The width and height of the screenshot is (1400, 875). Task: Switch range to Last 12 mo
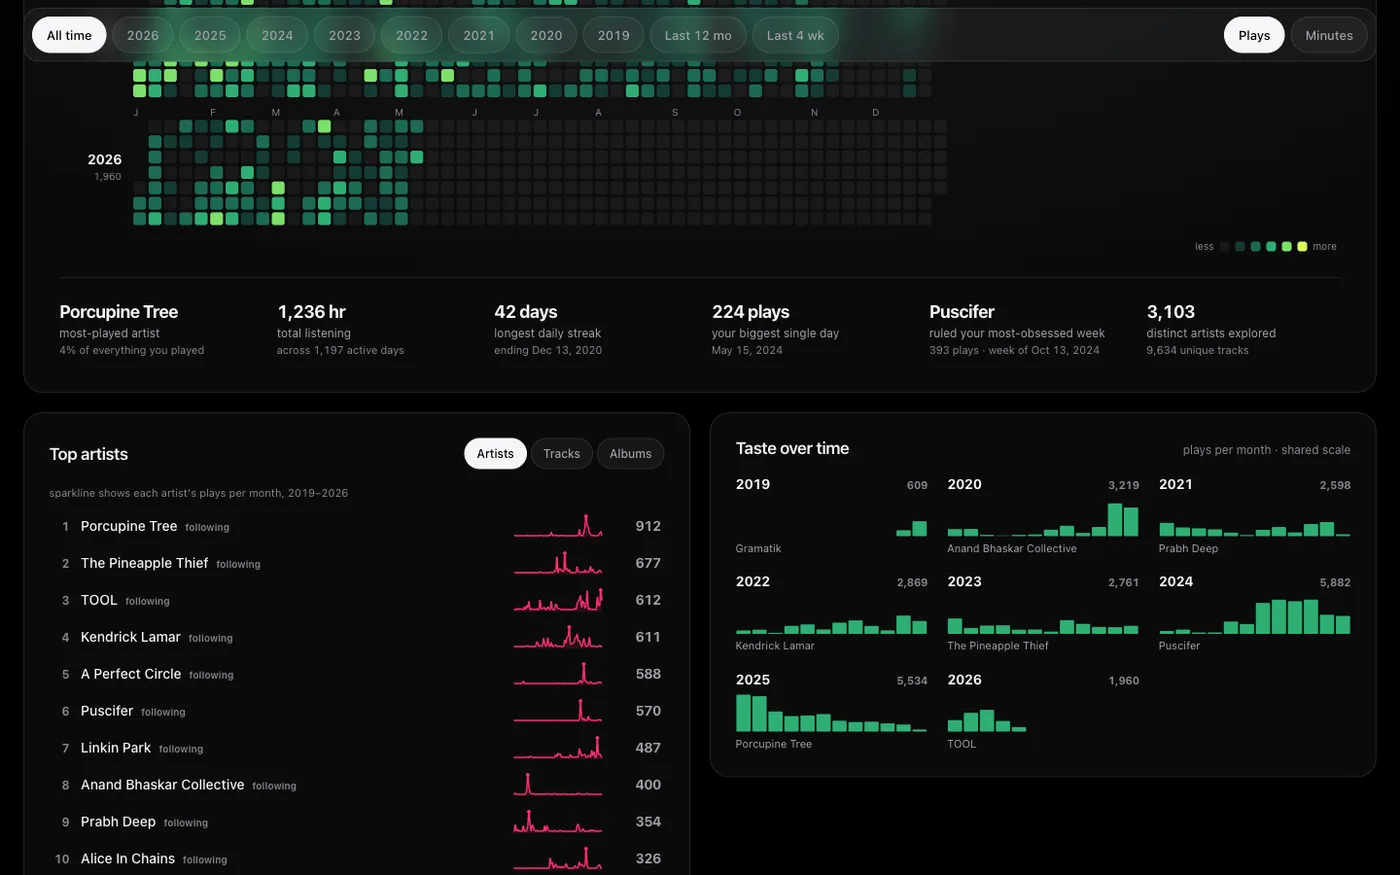[698, 35]
